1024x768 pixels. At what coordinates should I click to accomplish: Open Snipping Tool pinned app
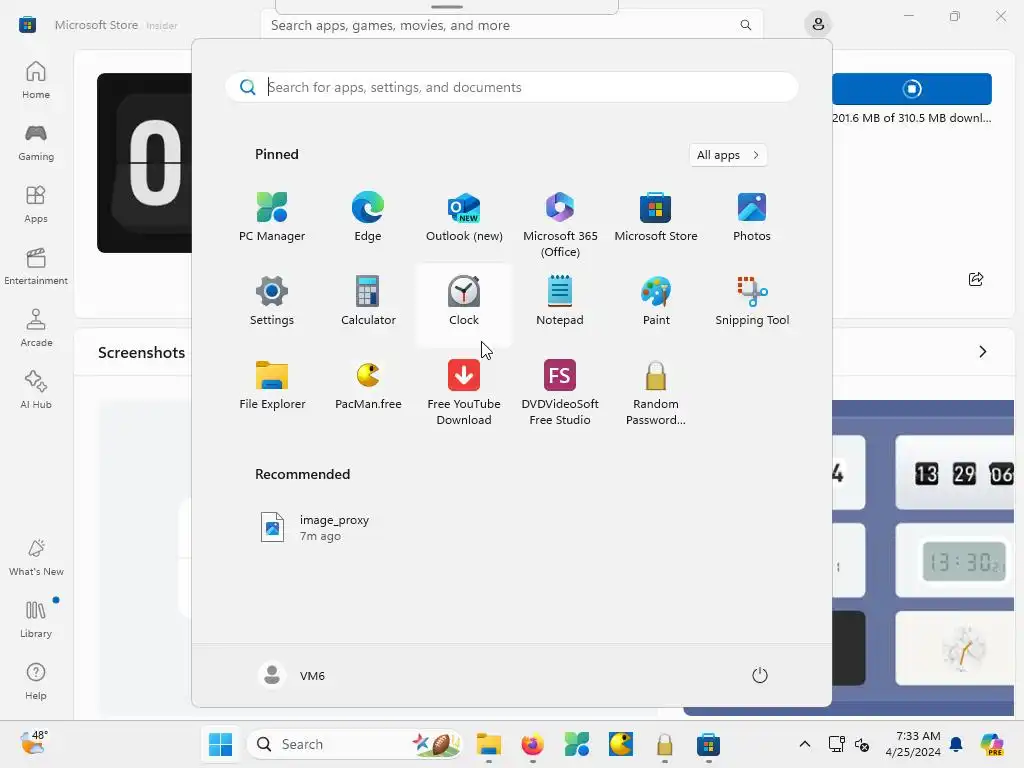[x=752, y=301]
